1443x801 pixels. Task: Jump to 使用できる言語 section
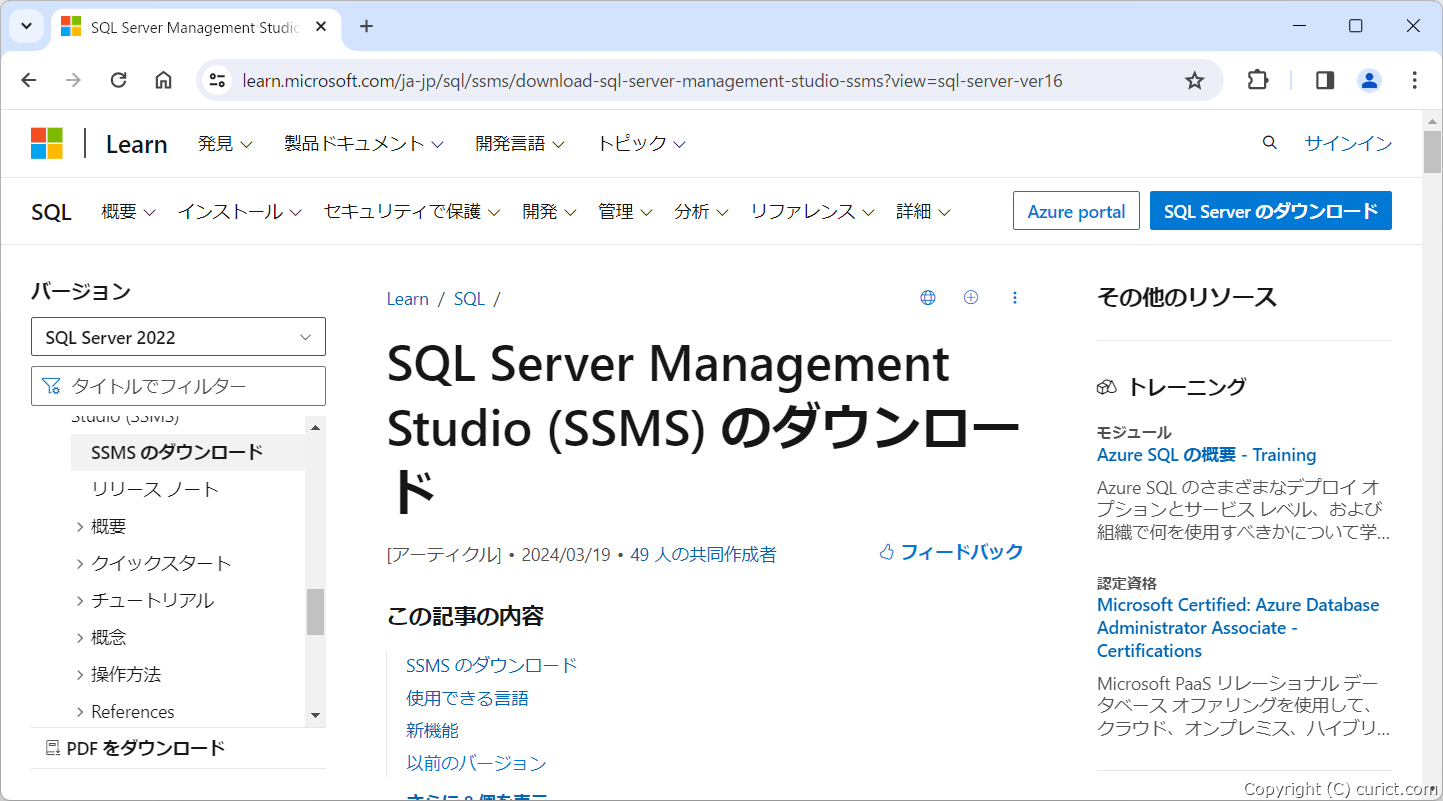click(x=467, y=698)
